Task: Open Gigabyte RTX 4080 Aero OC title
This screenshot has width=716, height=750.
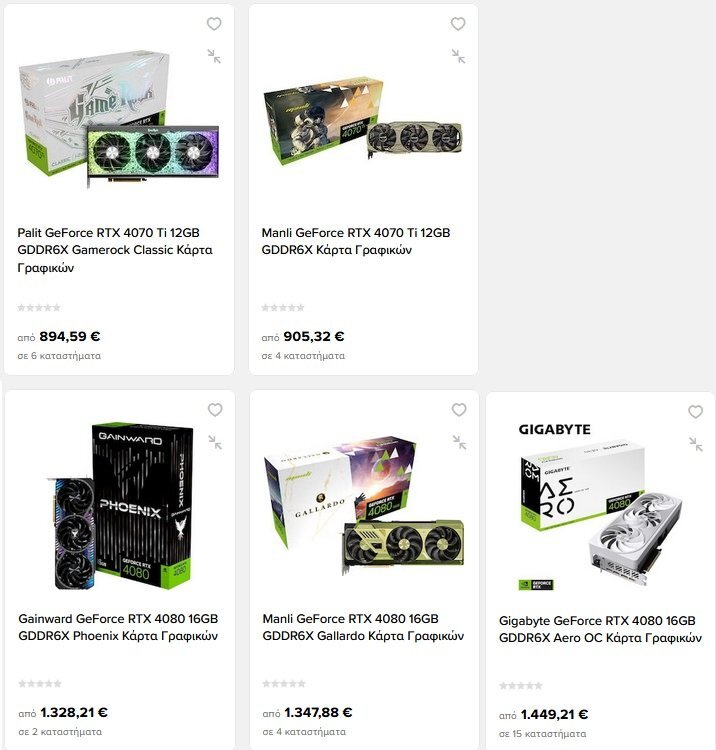Action: (600, 629)
